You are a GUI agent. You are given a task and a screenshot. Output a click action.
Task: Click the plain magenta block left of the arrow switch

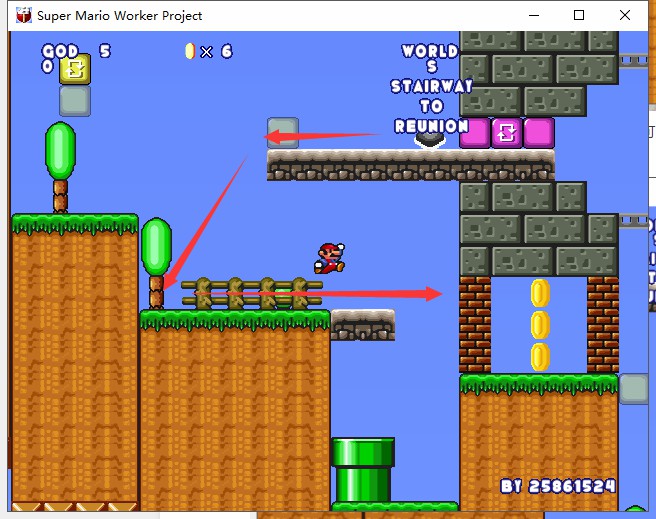click(477, 133)
